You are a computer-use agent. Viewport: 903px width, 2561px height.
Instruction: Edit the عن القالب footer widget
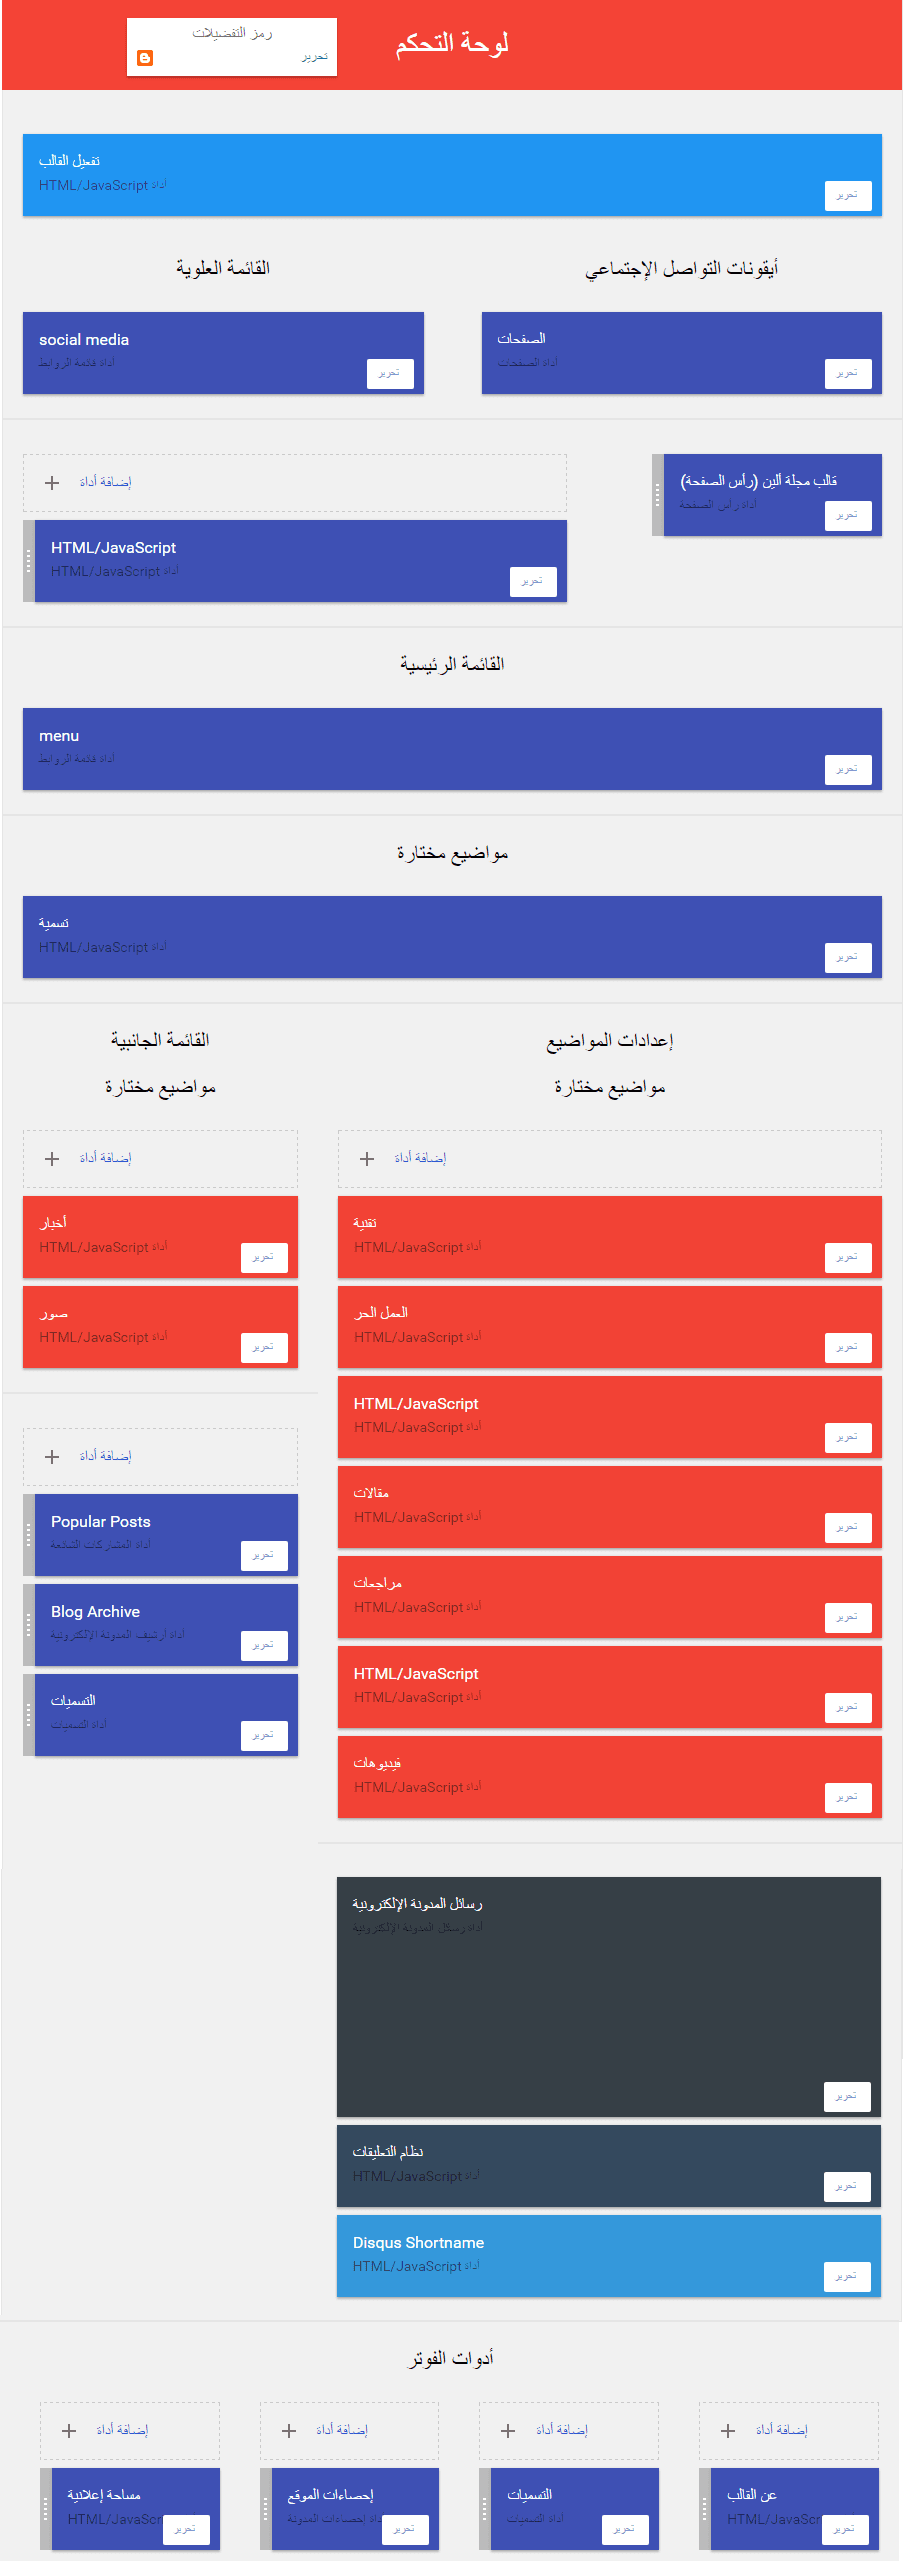coord(846,2530)
